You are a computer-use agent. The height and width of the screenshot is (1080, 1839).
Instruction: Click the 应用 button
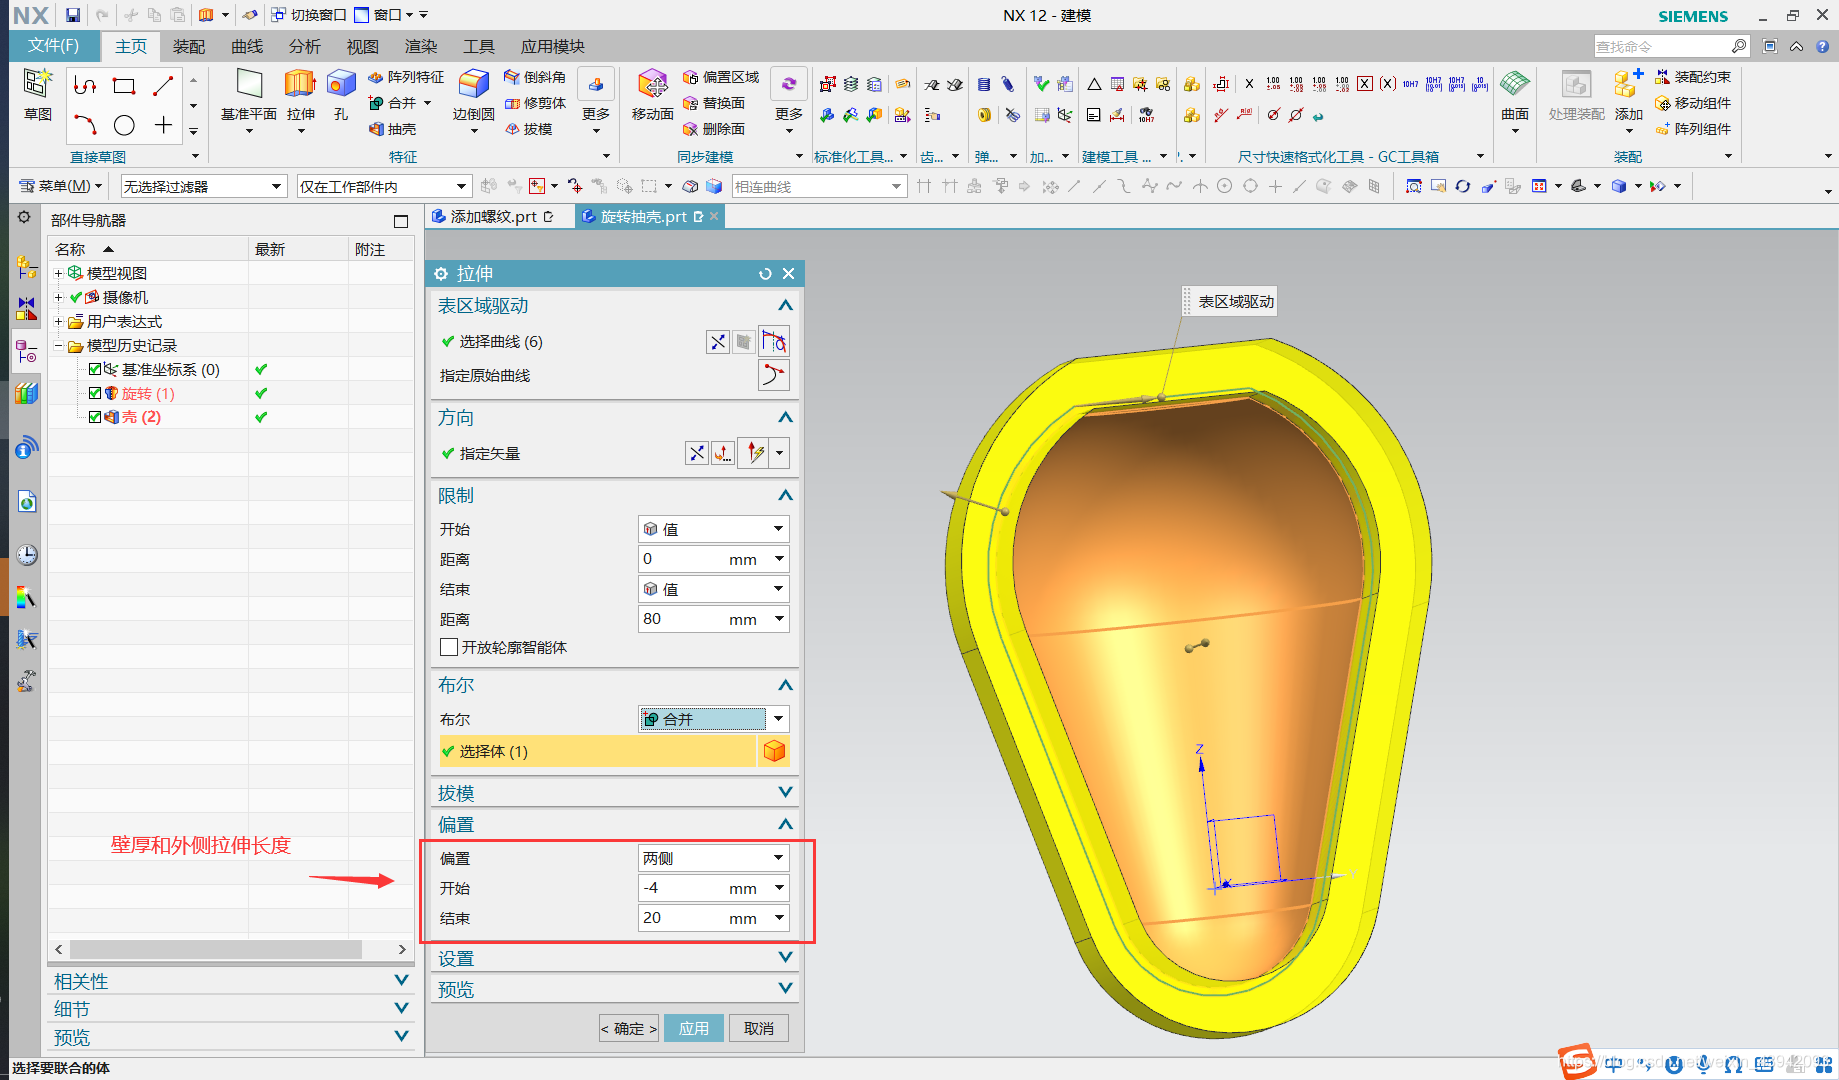tap(694, 1028)
